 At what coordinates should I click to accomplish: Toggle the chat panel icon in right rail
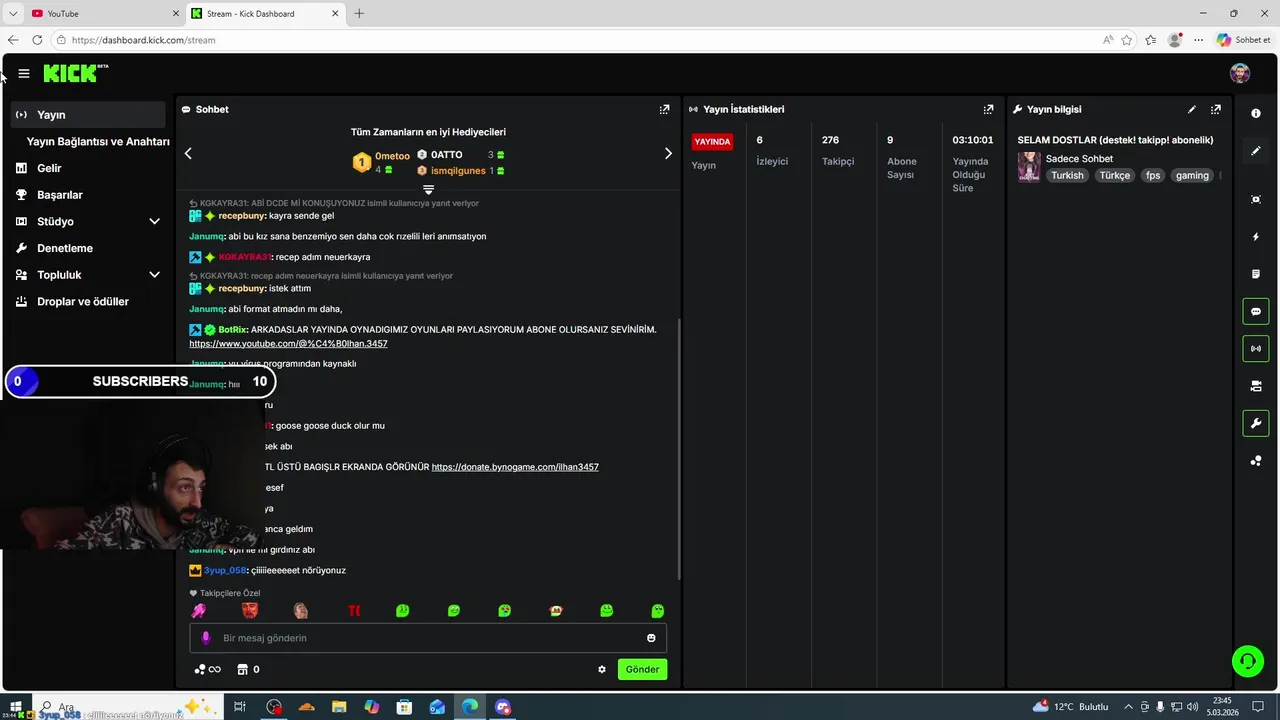point(1256,311)
